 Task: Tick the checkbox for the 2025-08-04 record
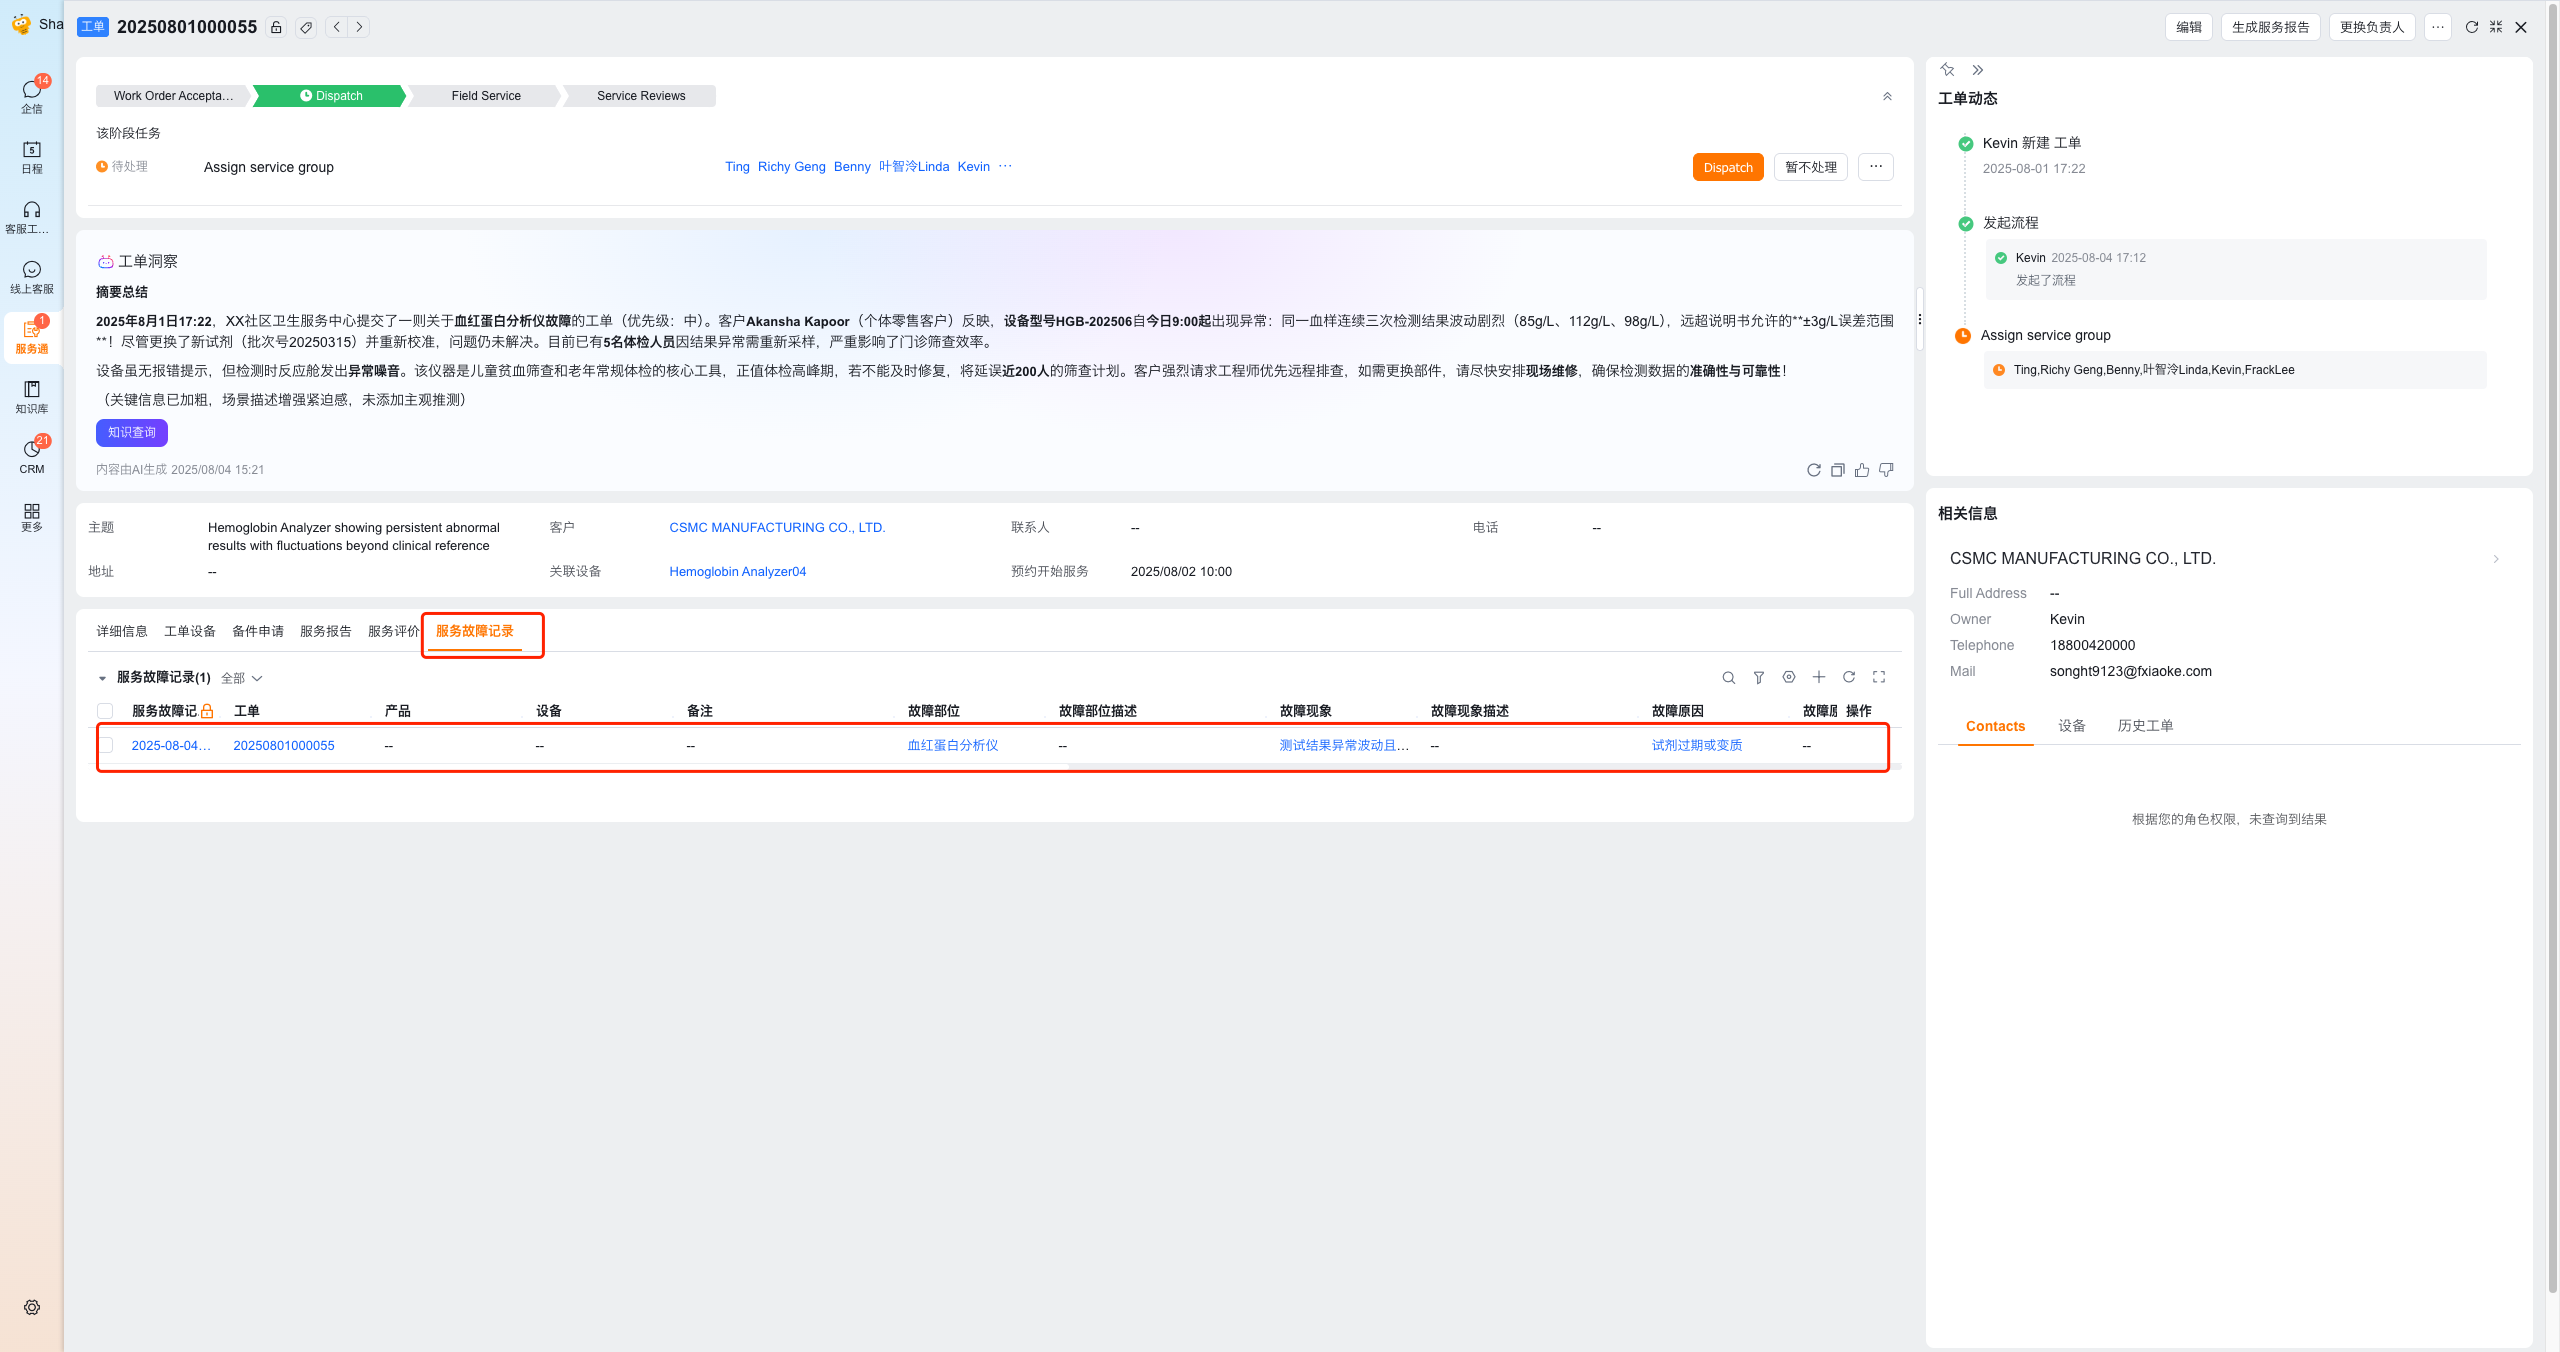tap(107, 745)
